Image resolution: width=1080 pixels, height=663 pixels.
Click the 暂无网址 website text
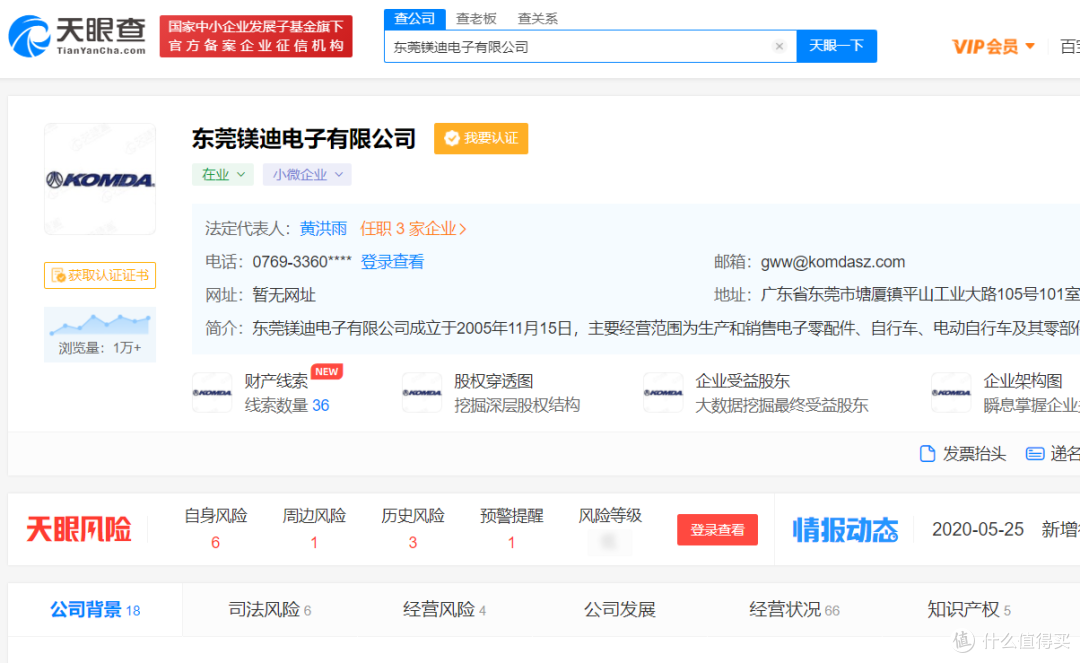tap(284, 295)
